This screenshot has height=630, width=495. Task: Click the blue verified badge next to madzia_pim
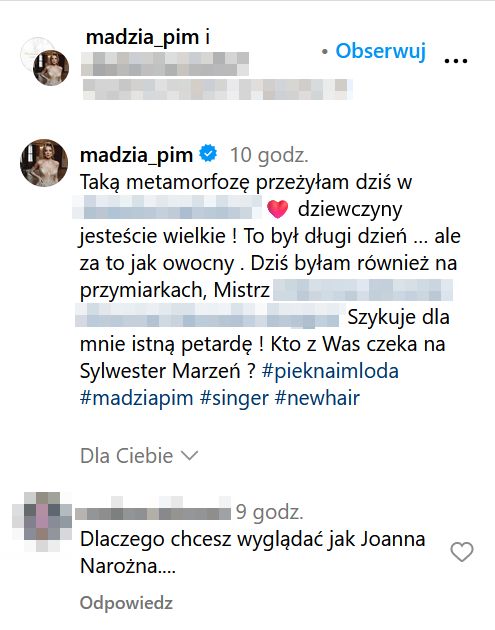tap(208, 154)
